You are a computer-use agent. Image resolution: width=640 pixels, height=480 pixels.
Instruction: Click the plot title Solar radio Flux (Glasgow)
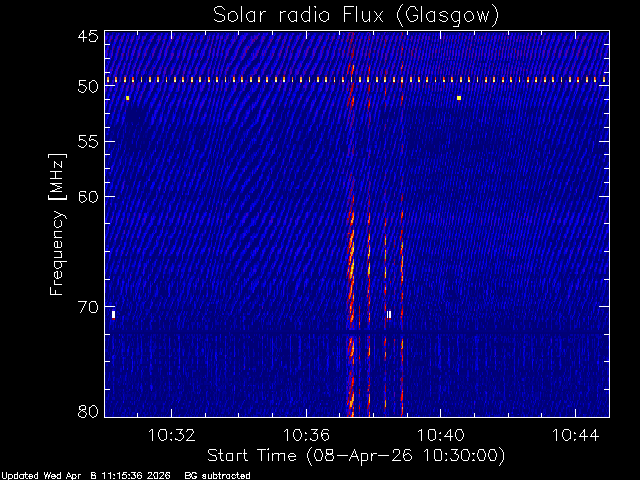click(356, 16)
